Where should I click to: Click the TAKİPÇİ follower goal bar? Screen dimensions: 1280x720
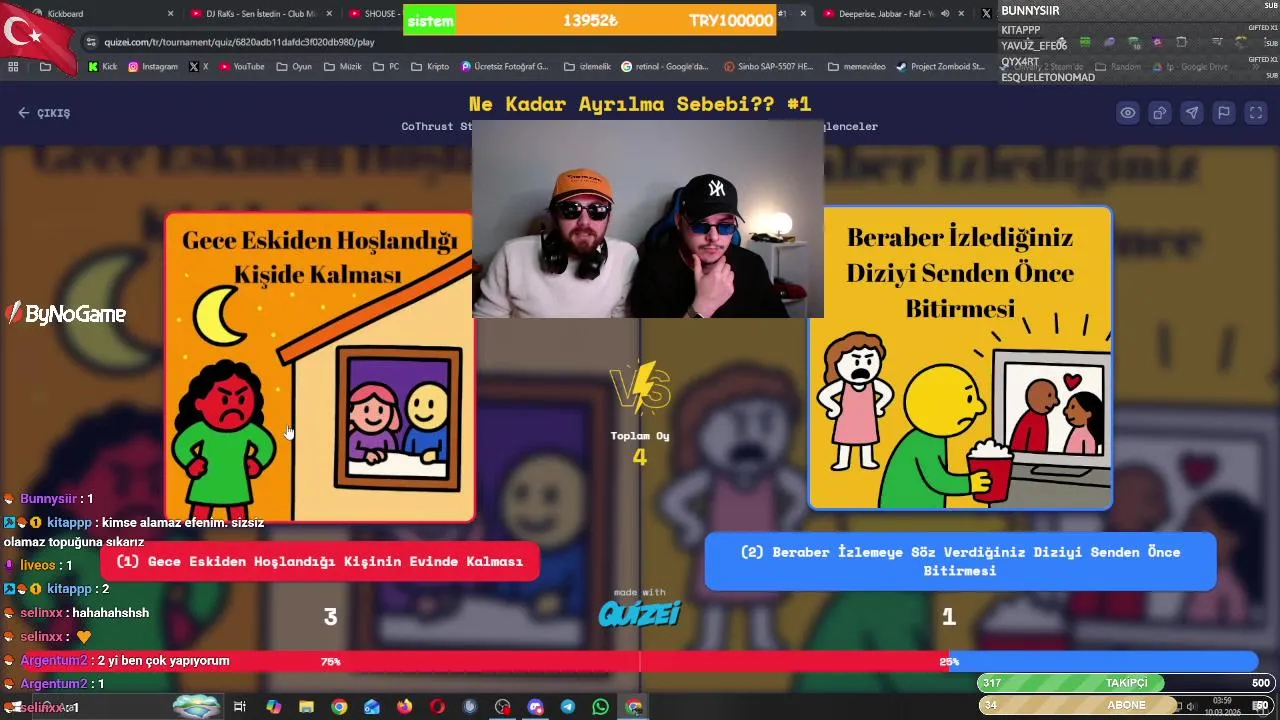point(1126,683)
